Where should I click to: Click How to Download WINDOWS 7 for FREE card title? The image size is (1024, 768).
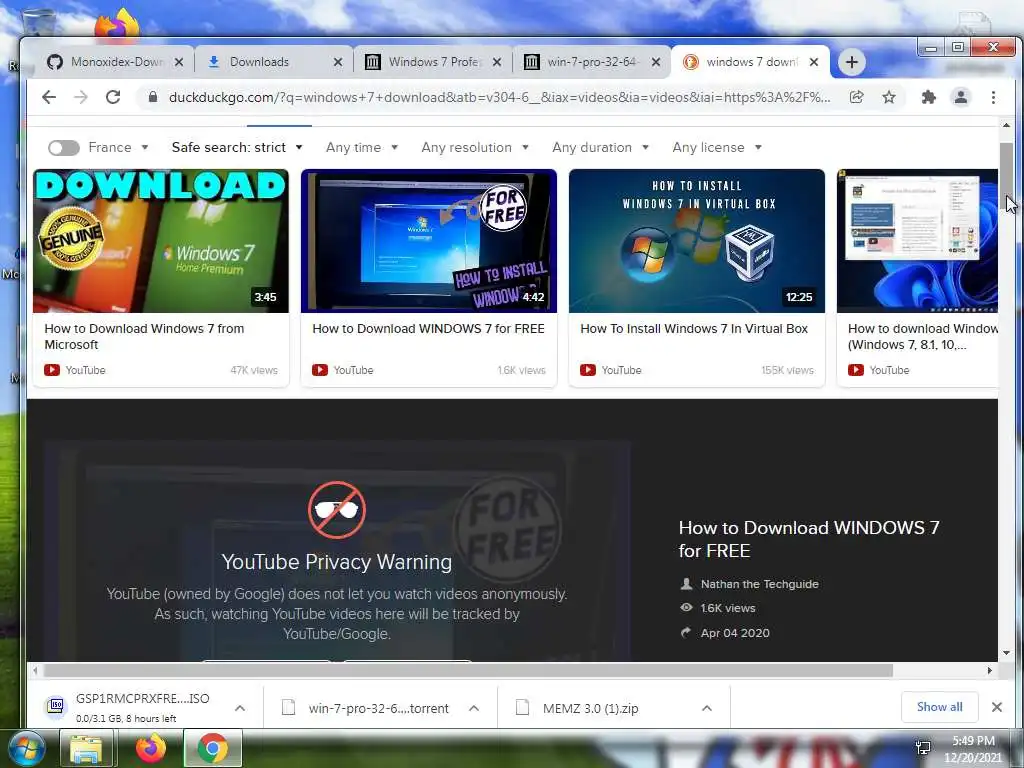pyautogui.click(x=428, y=328)
